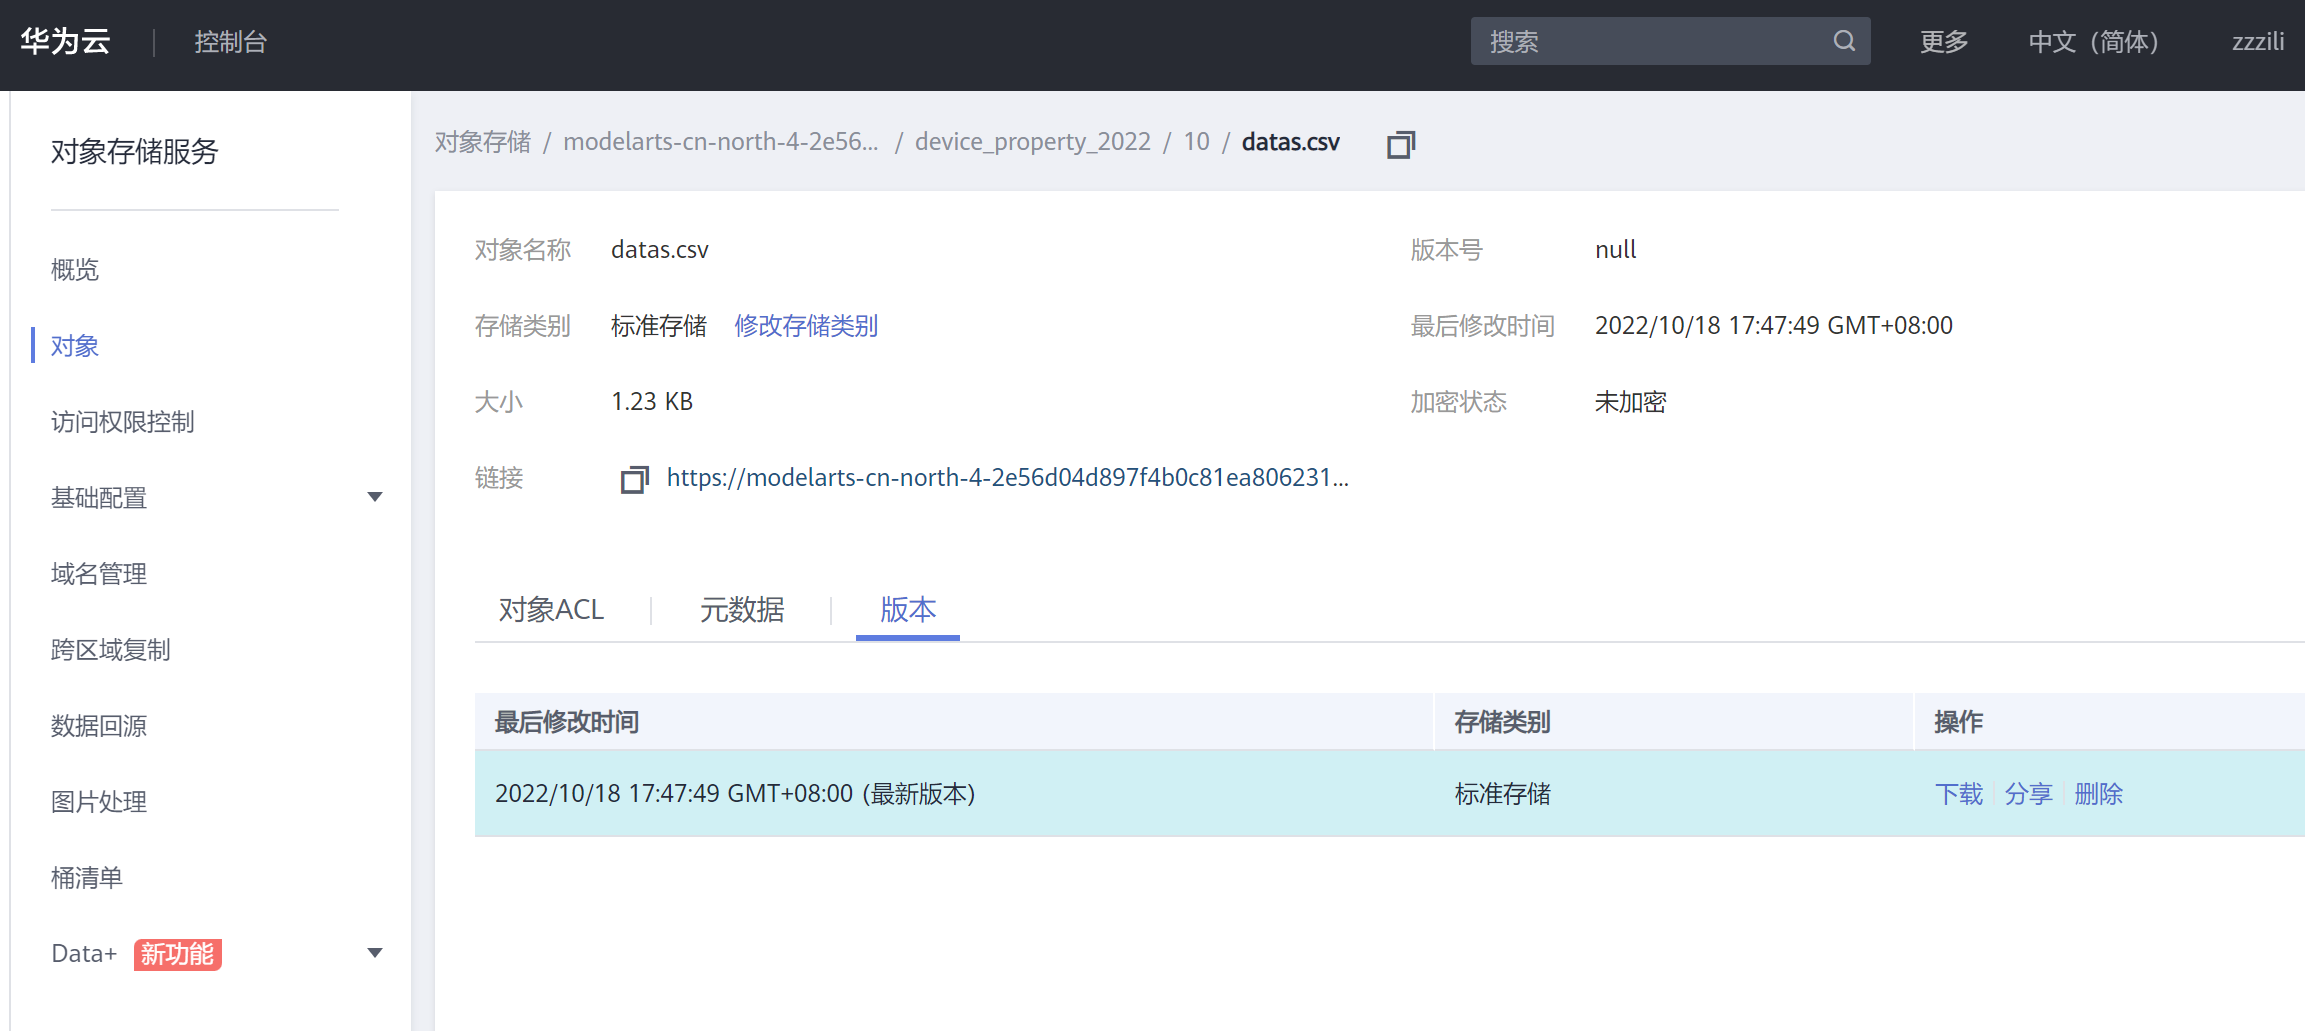Viewport: 2305px width, 1031px height.
Task: Select 对象 in the sidebar
Action: pos(75,345)
